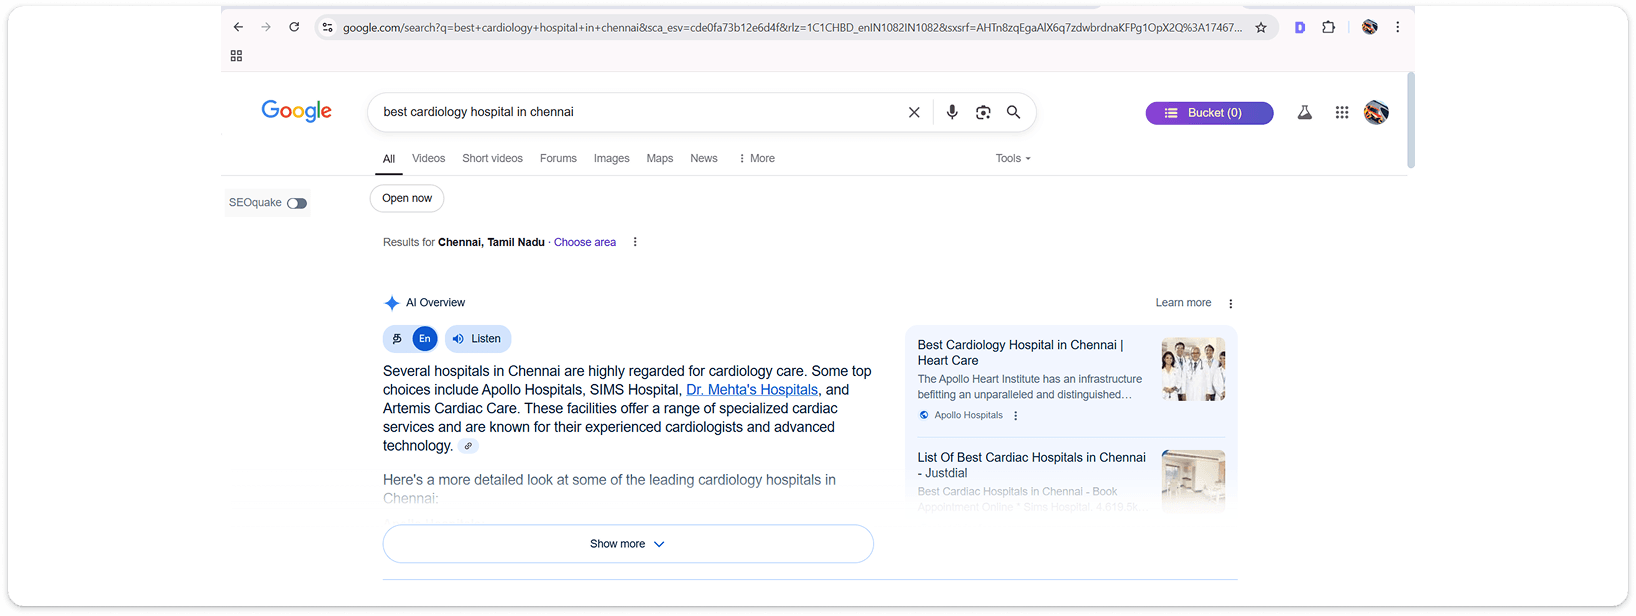
Task: Reload the current page
Action: (294, 27)
